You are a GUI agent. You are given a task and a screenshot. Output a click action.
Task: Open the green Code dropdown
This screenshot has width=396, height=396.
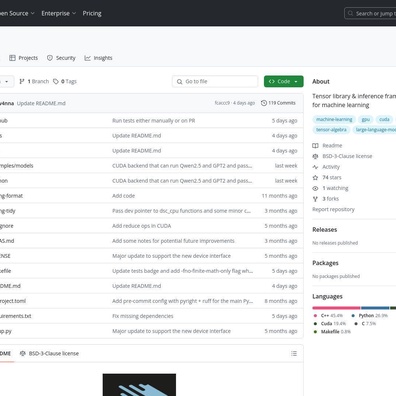point(284,81)
